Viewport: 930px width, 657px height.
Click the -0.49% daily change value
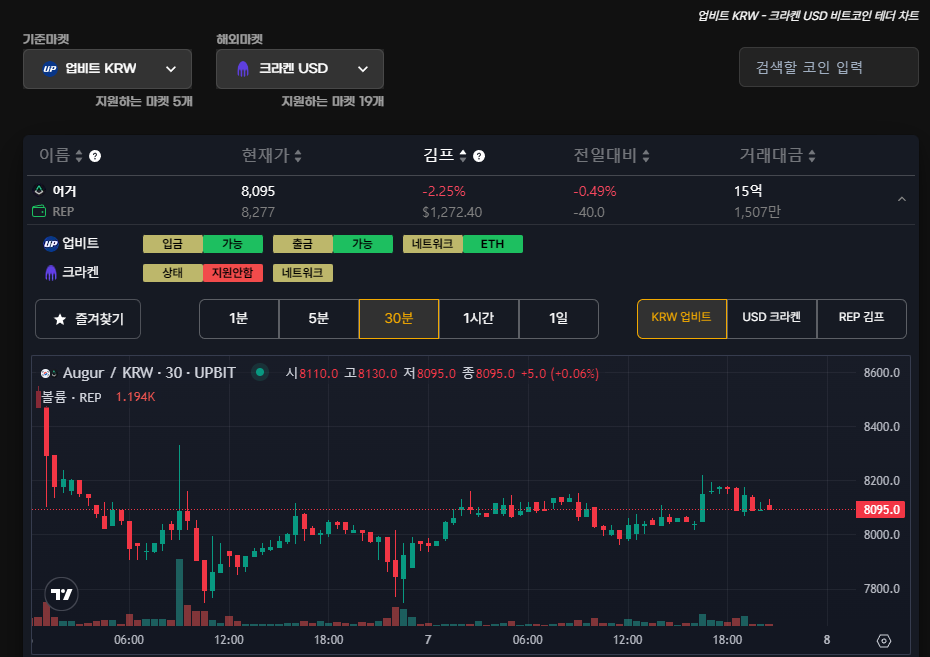tap(594, 192)
